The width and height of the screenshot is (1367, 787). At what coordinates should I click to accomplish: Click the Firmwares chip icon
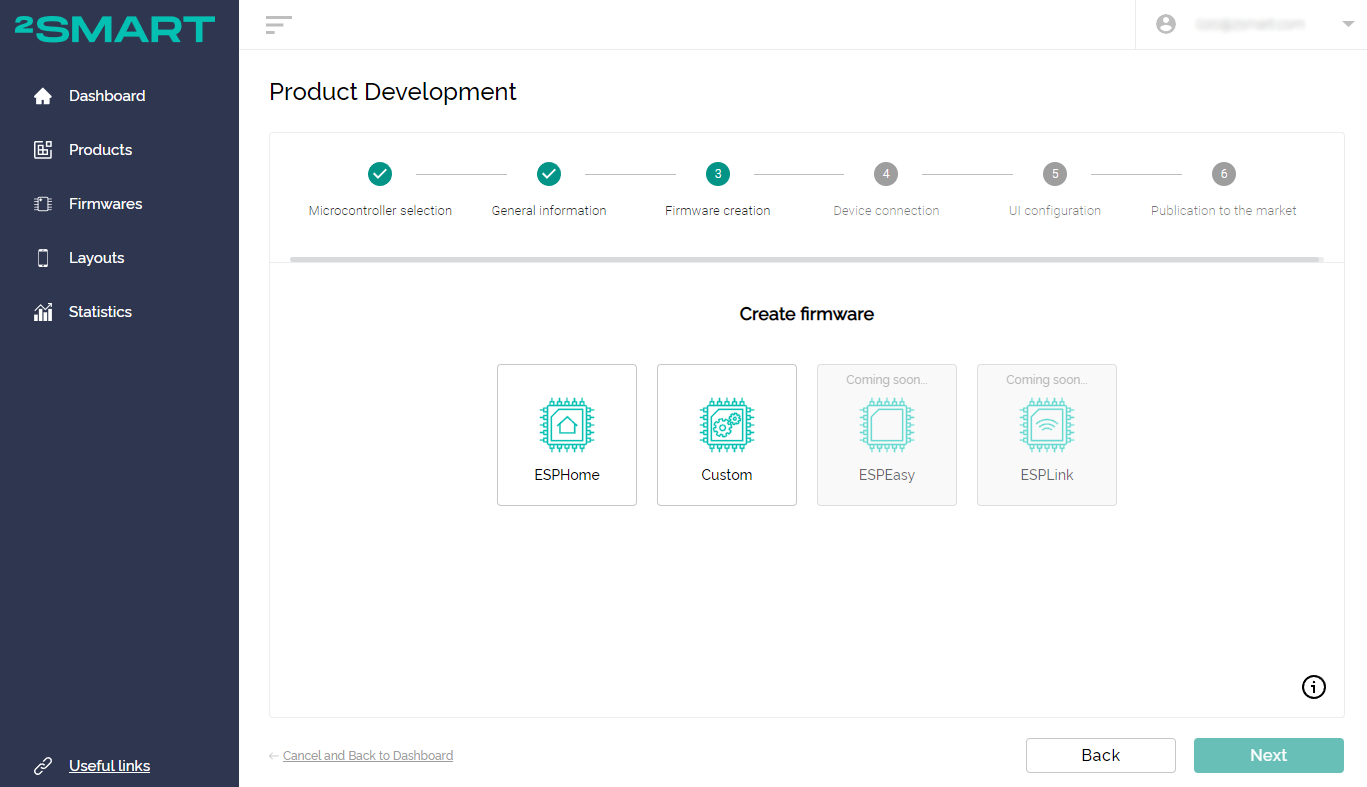43,204
